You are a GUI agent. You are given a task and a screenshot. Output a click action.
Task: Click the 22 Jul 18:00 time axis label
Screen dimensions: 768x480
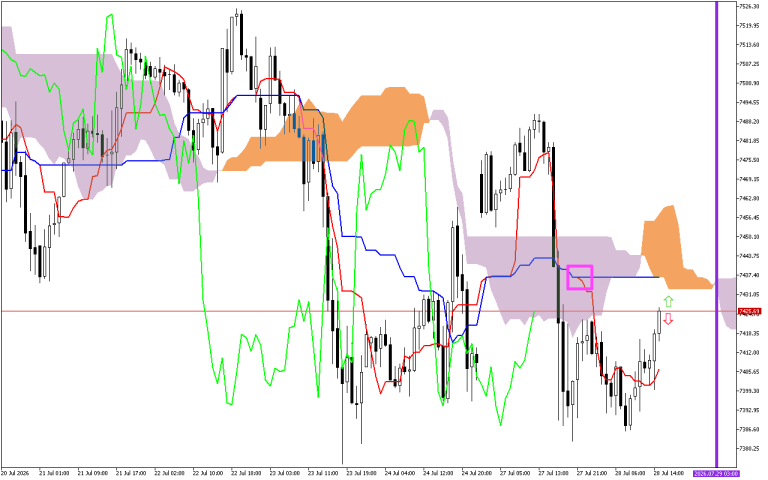pos(246,474)
